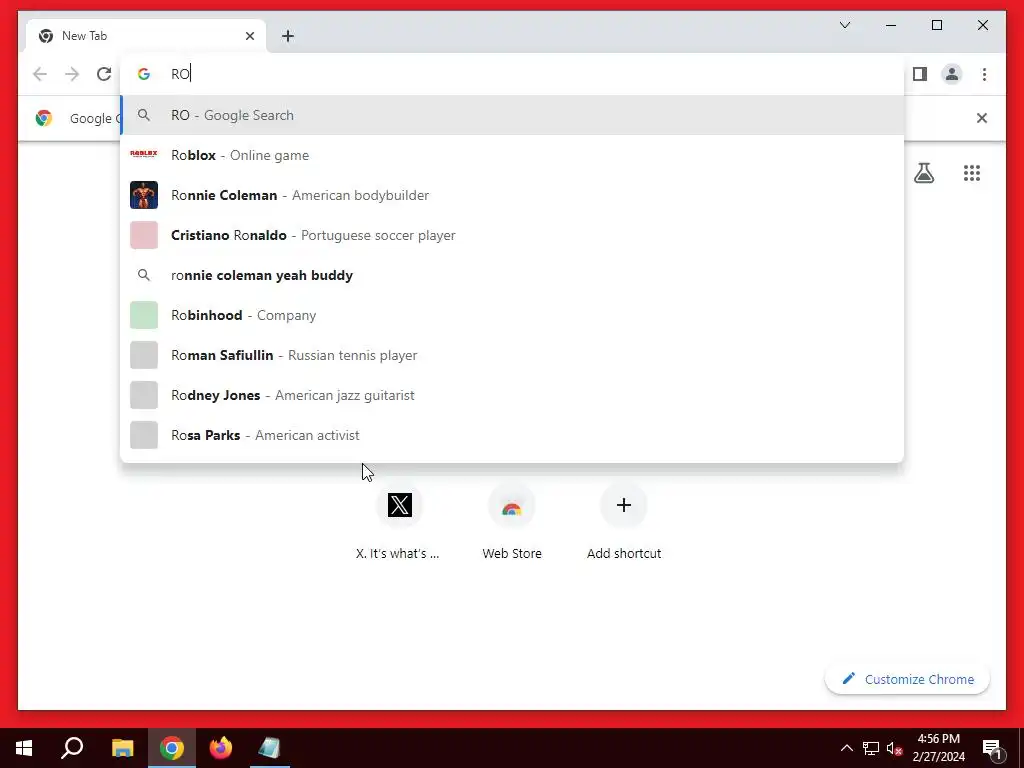
Task: Choose Roblox Online game suggestion
Action: click(x=513, y=155)
